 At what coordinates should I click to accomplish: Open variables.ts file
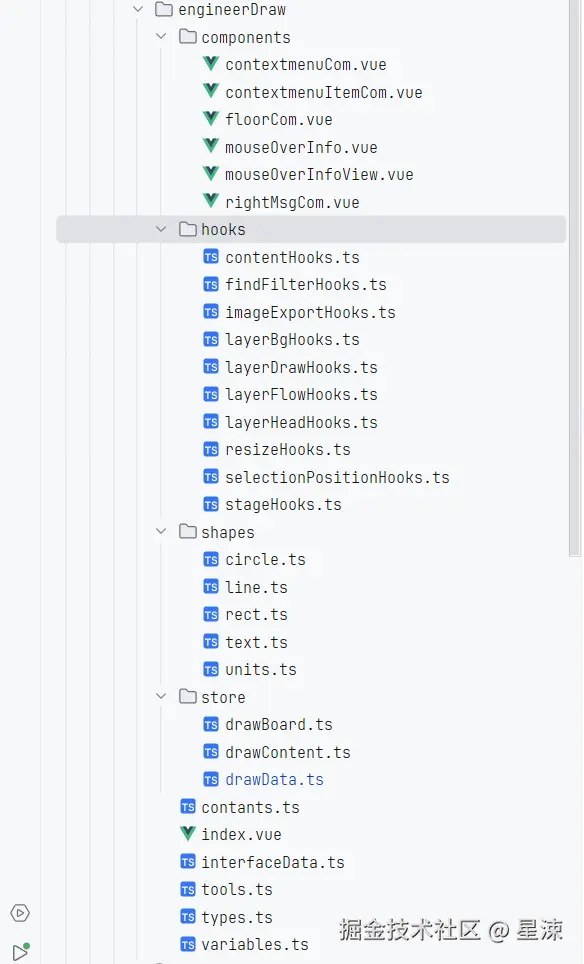tap(255, 944)
